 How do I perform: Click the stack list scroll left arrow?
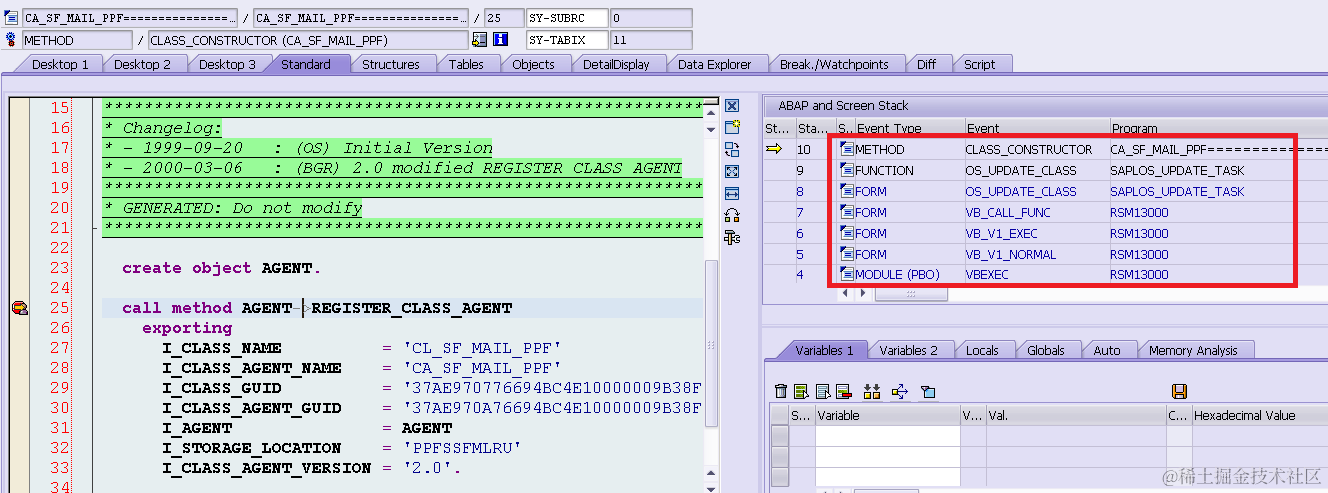tap(846, 293)
